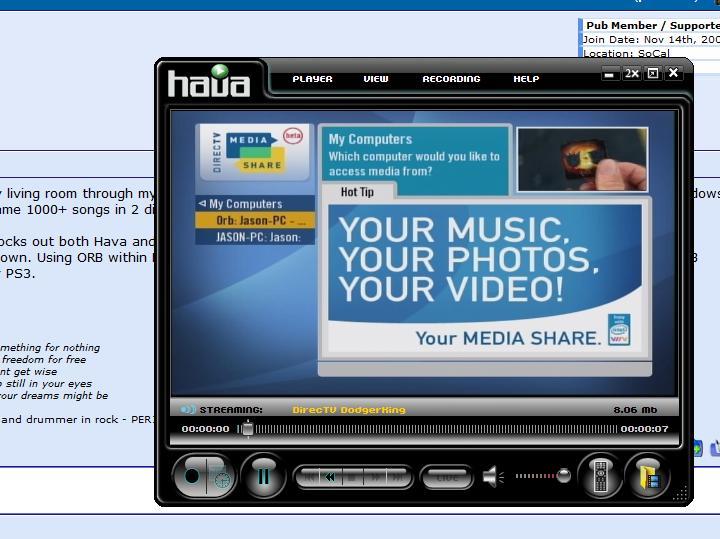Open the Help menu

pyautogui.click(x=526, y=79)
